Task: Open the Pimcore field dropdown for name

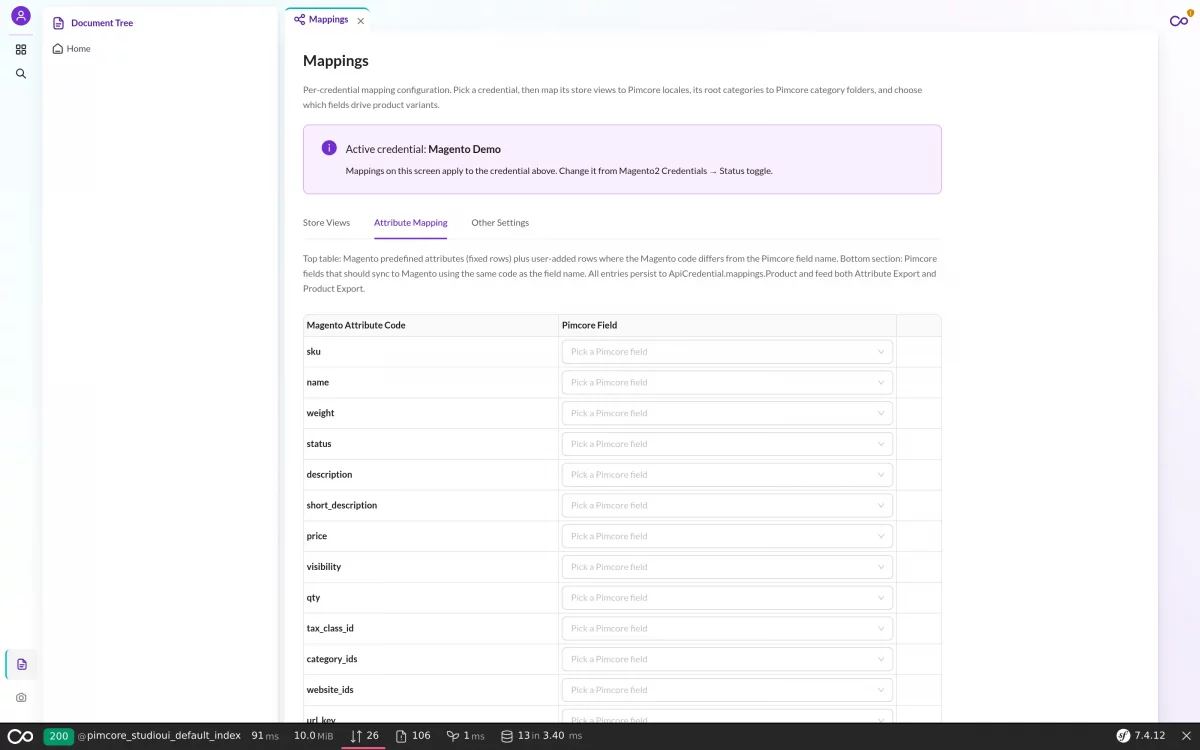Action: (x=727, y=382)
